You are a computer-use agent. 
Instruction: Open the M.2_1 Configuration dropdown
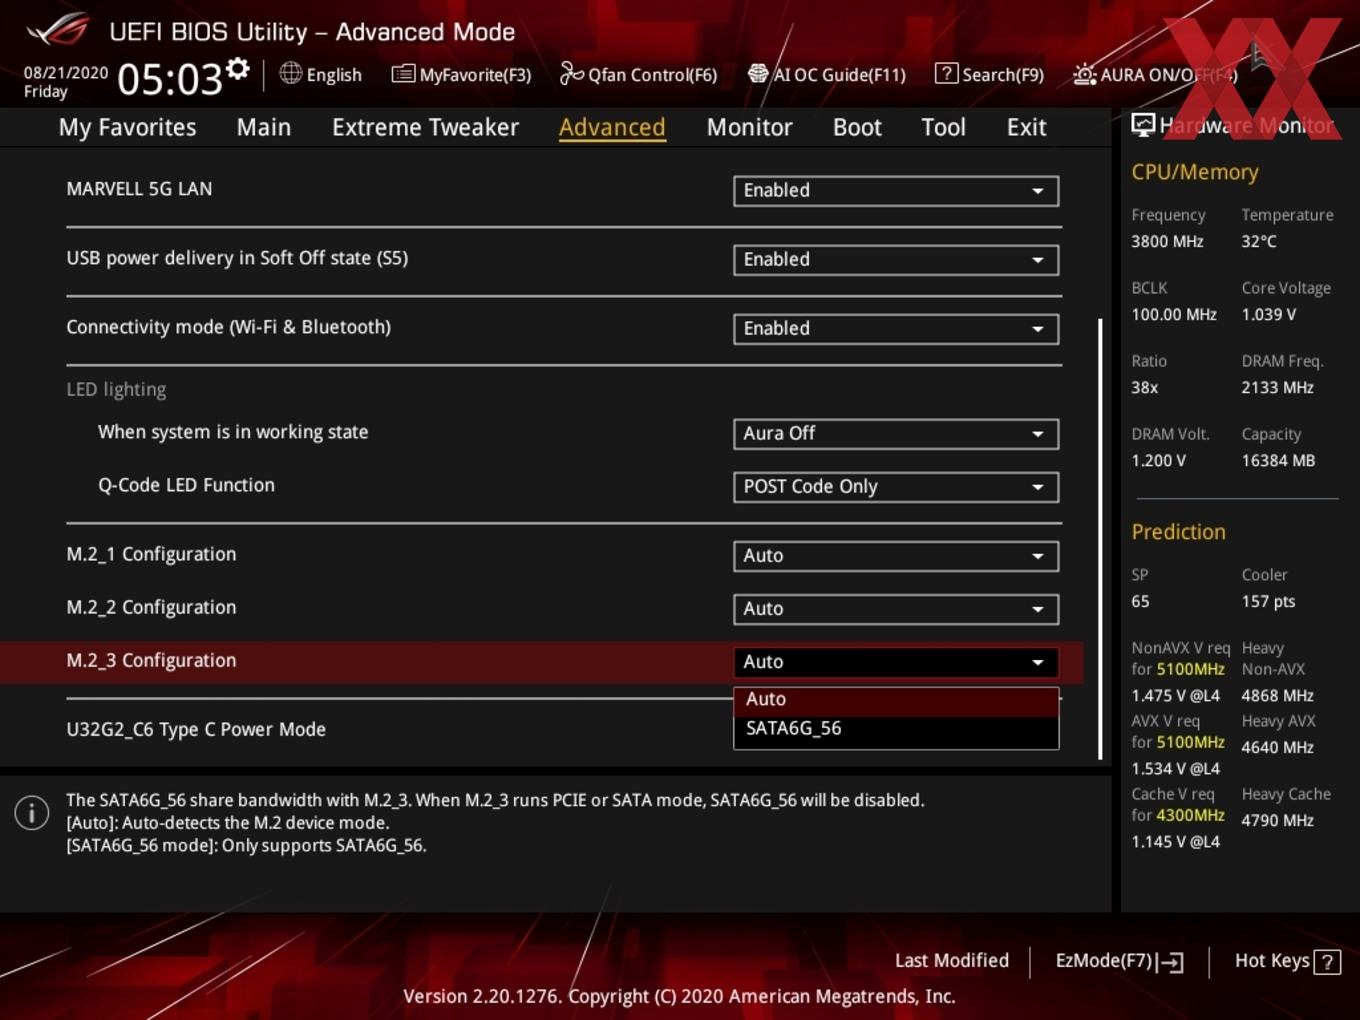click(x=896, y=556)
